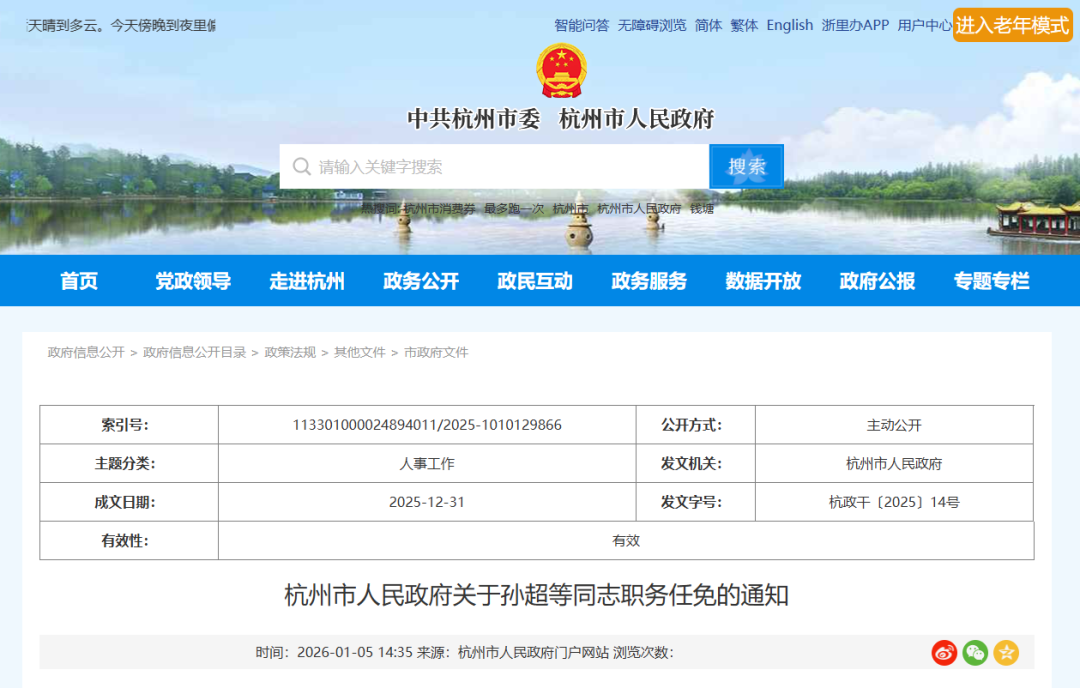Click the 搜索 search button
The height and width of the screenshot is (688, 1080).
tap(747, 166)
